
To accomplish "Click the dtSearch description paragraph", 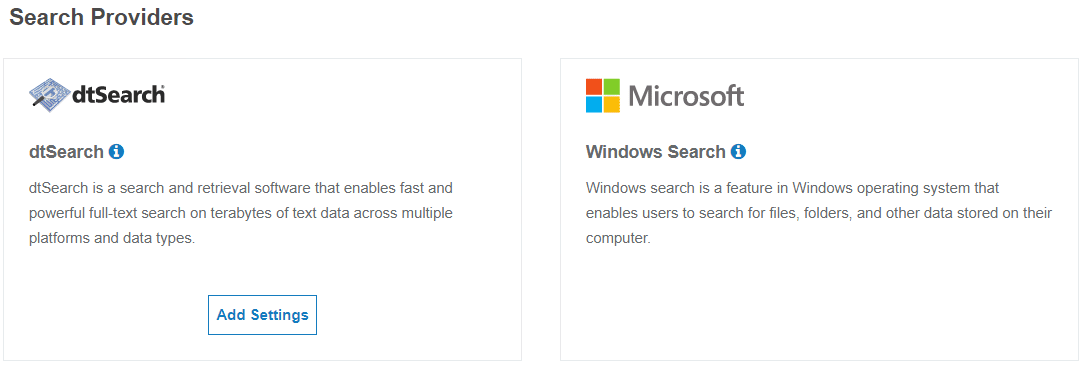I will point(241,213).
